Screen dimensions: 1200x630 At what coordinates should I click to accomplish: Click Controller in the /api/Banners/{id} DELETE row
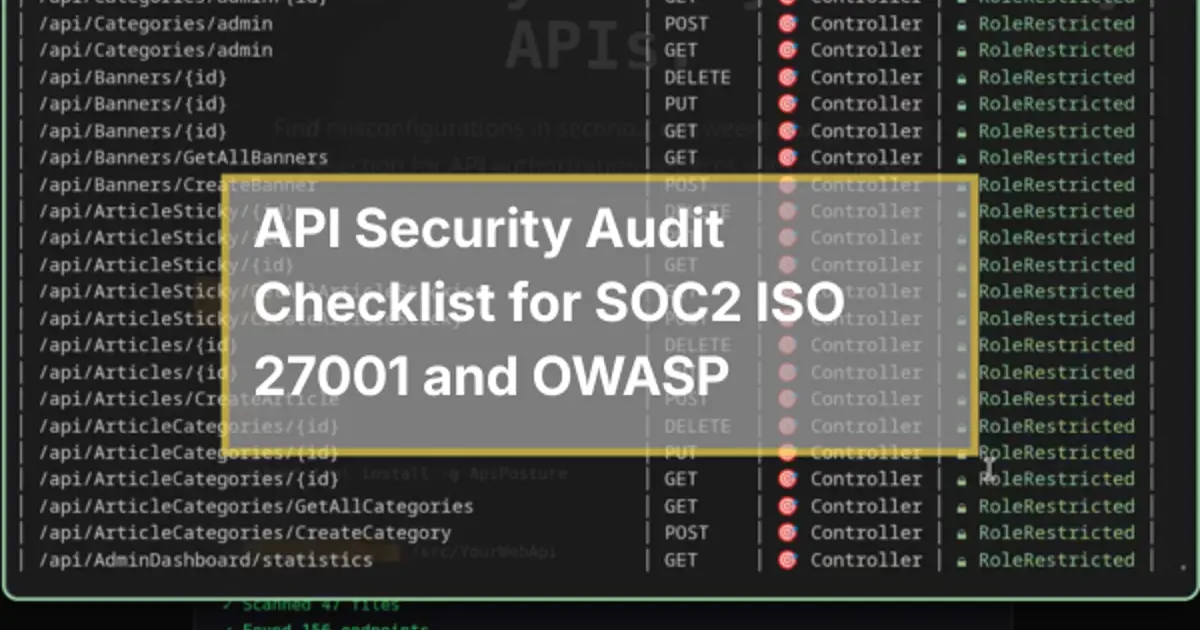point(866,77)
